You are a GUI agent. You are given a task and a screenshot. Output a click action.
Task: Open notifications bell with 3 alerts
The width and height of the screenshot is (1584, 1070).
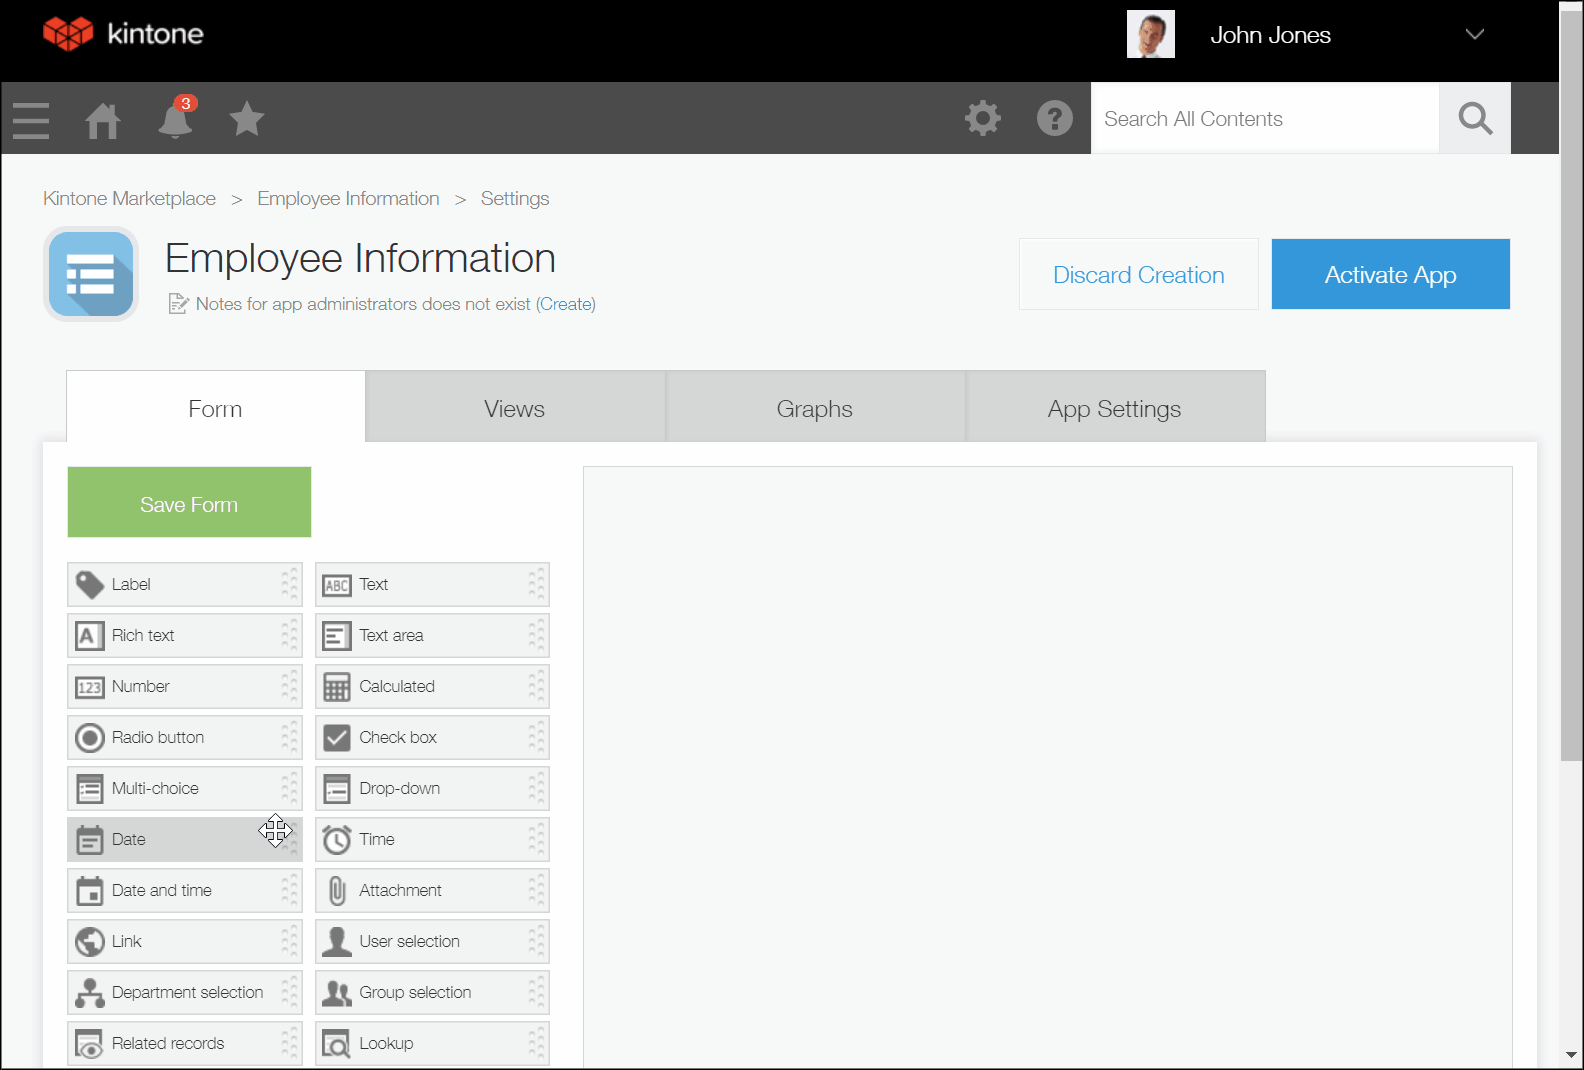(x=175, y=120)
